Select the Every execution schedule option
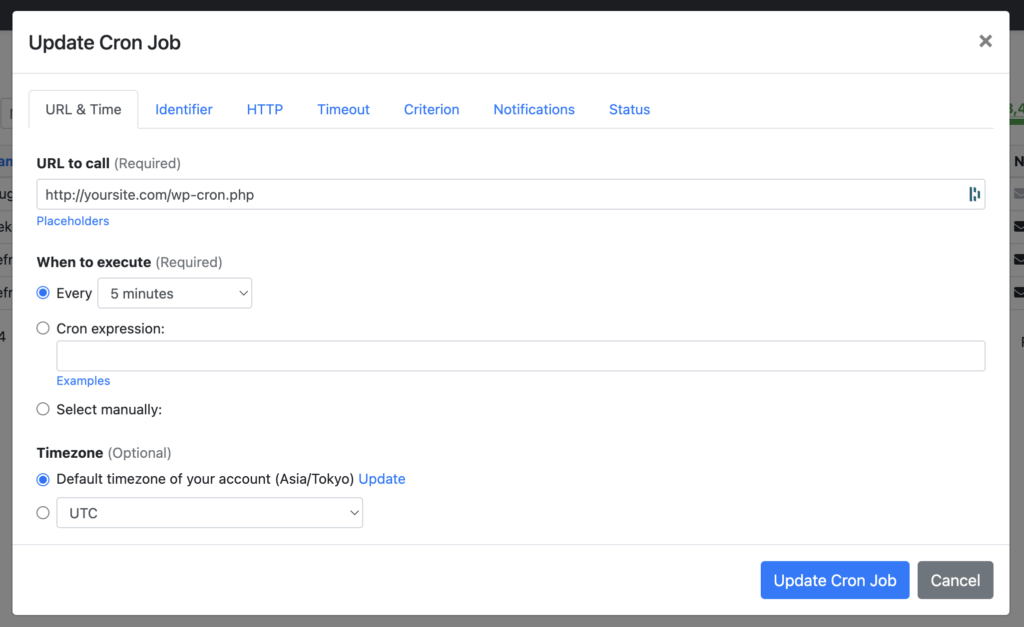Viewport: 1024px width, 627px height. tap(41, 292)
